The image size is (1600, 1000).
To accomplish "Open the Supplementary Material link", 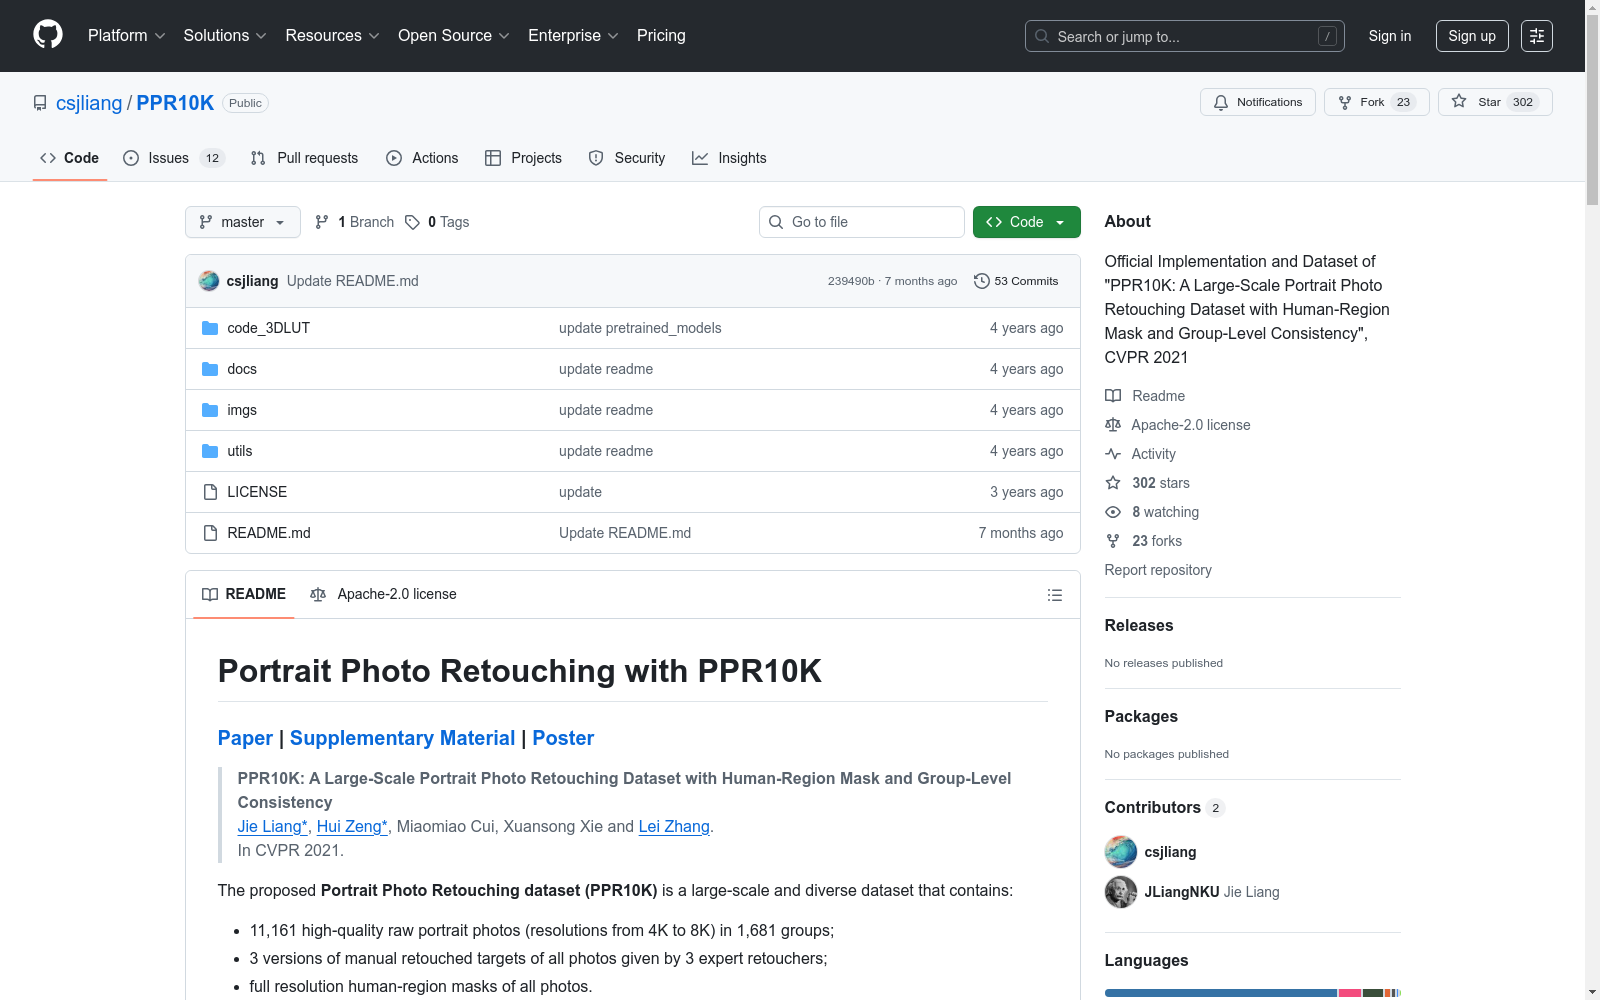I will (402, 738).
